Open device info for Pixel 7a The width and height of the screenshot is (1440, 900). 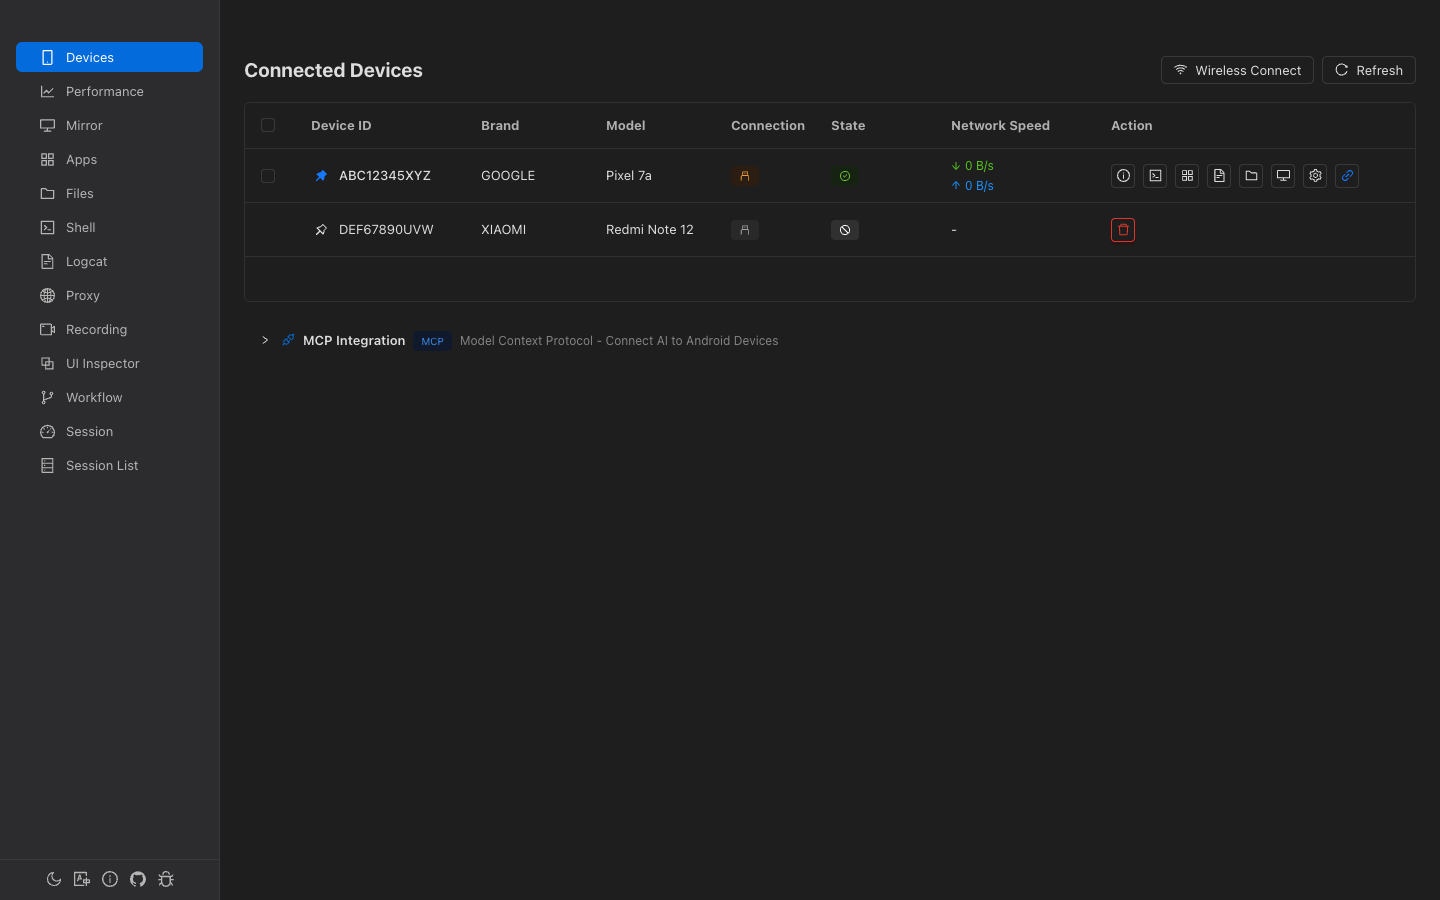click(1123, 175)
